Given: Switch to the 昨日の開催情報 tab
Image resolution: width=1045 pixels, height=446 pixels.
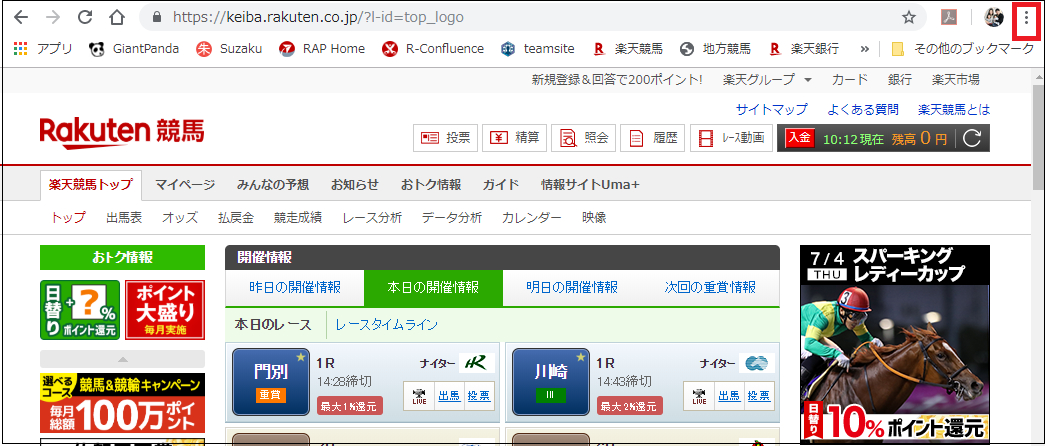Looking at the screenshot, I should (x=295, y=288).
